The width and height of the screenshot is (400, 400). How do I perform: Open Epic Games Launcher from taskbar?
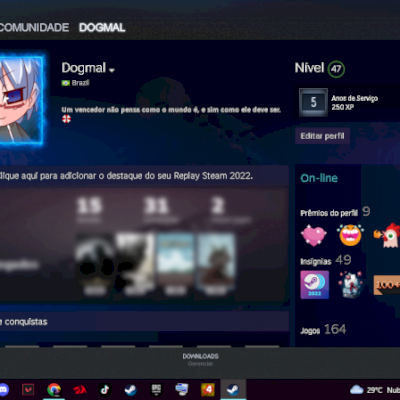156,389
